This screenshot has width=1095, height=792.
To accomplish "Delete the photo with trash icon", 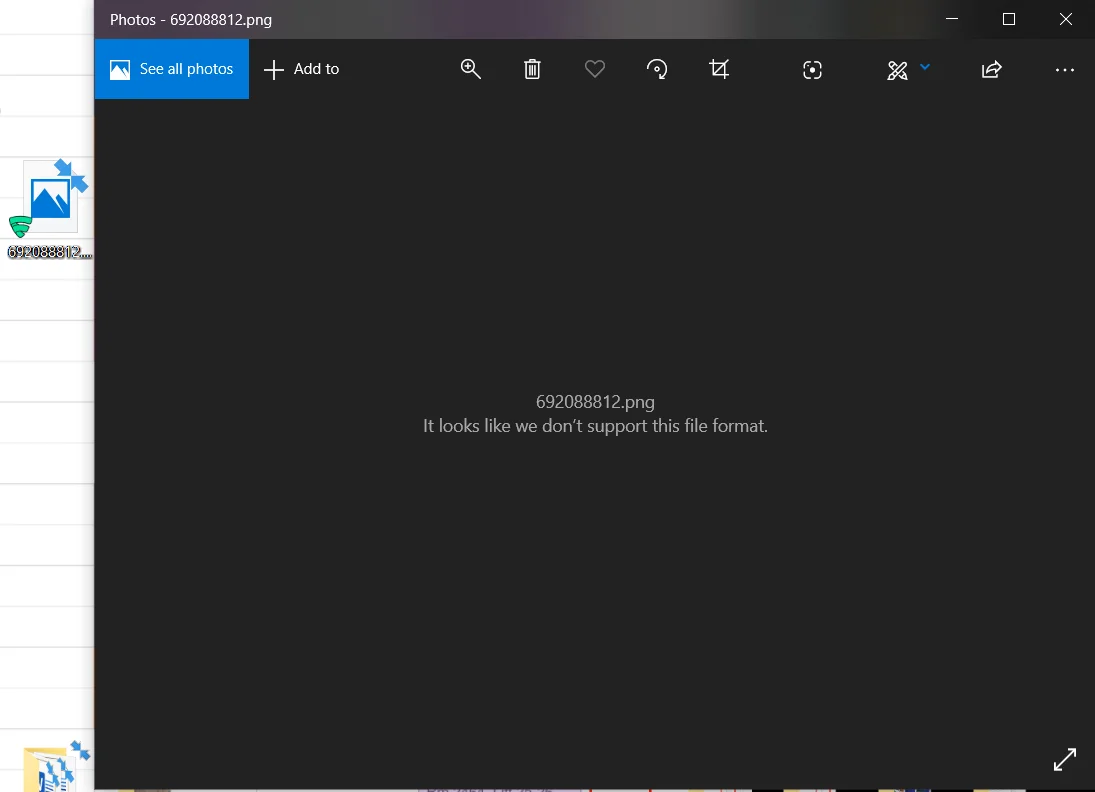I will click(x=532, y=69).
